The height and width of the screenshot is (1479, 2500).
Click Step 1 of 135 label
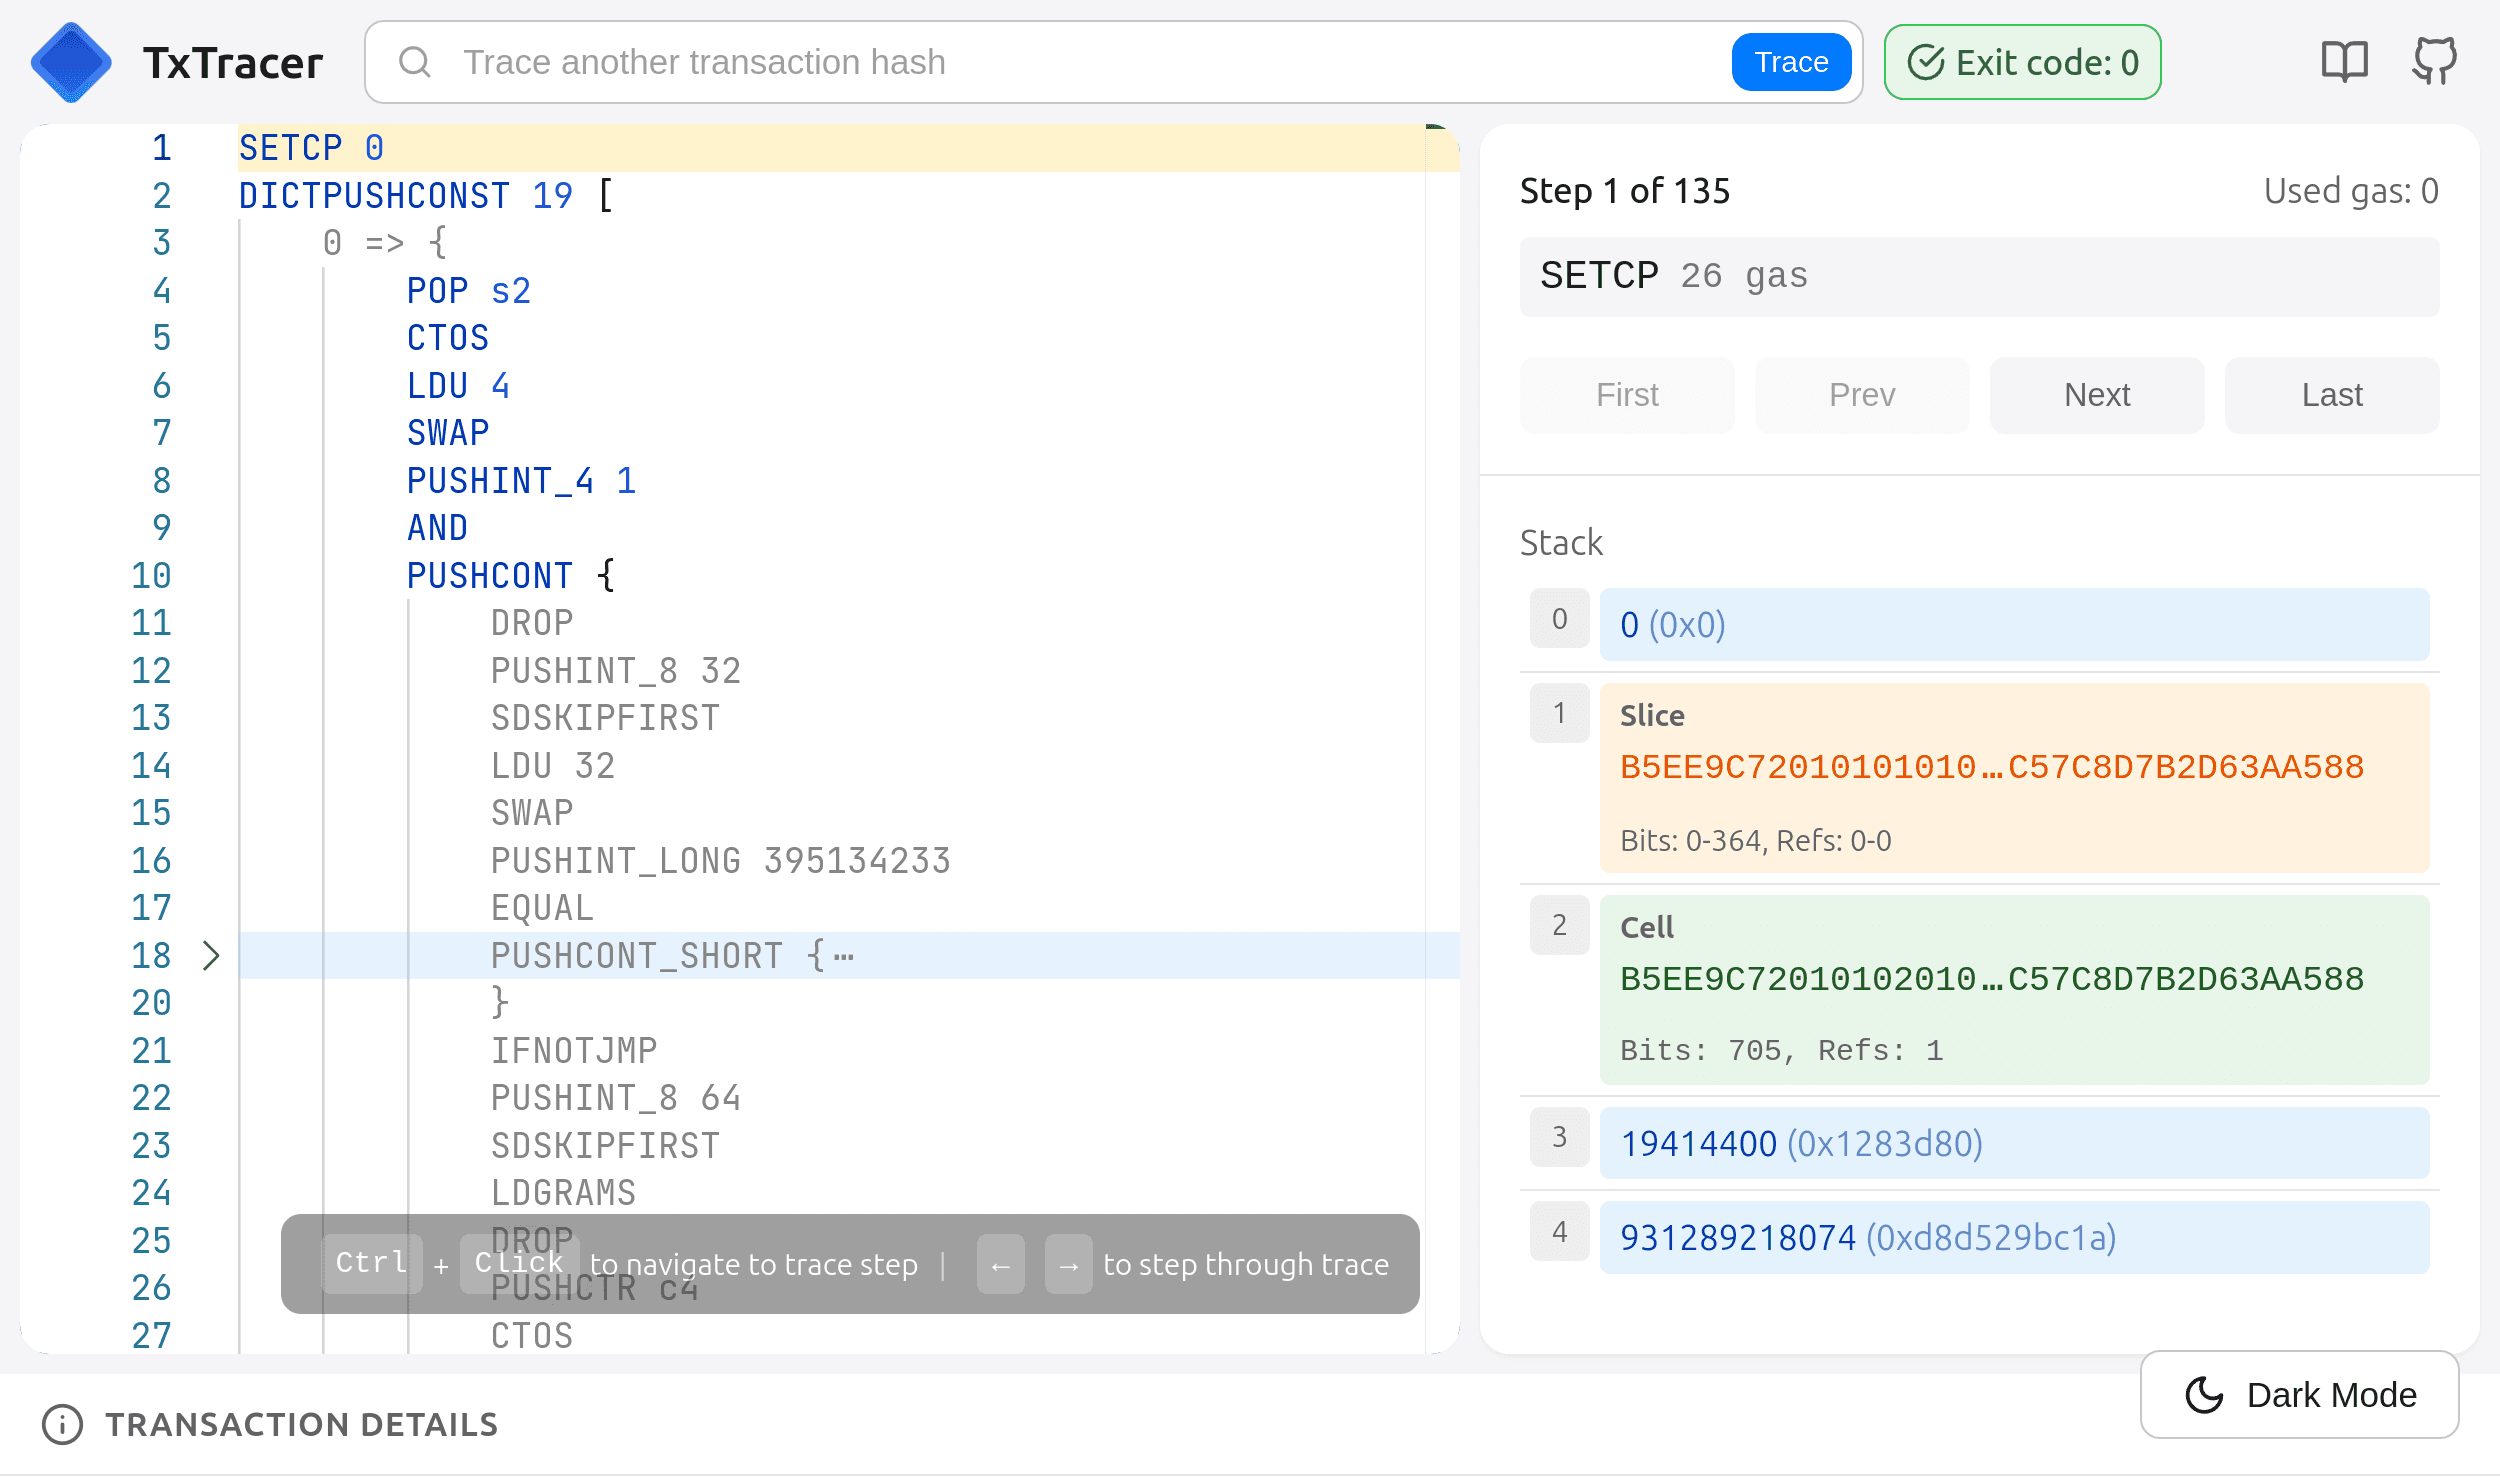tap(1625, 191)
